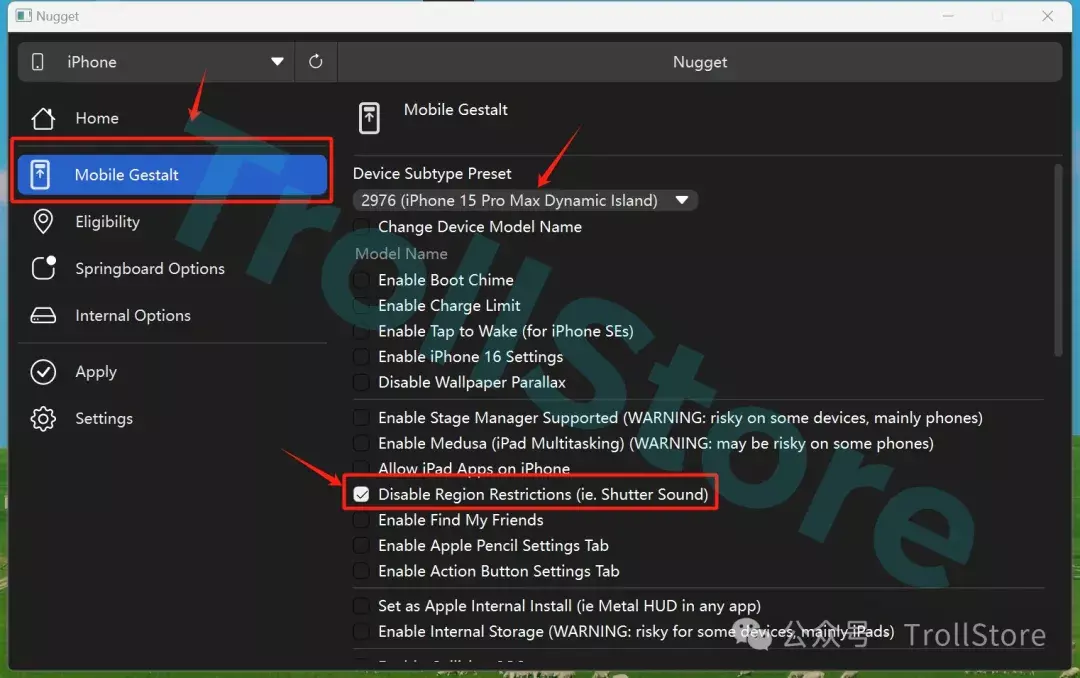
Task: Check Enable Action Button Settings Tab
Action: click(x=361, y=571)
